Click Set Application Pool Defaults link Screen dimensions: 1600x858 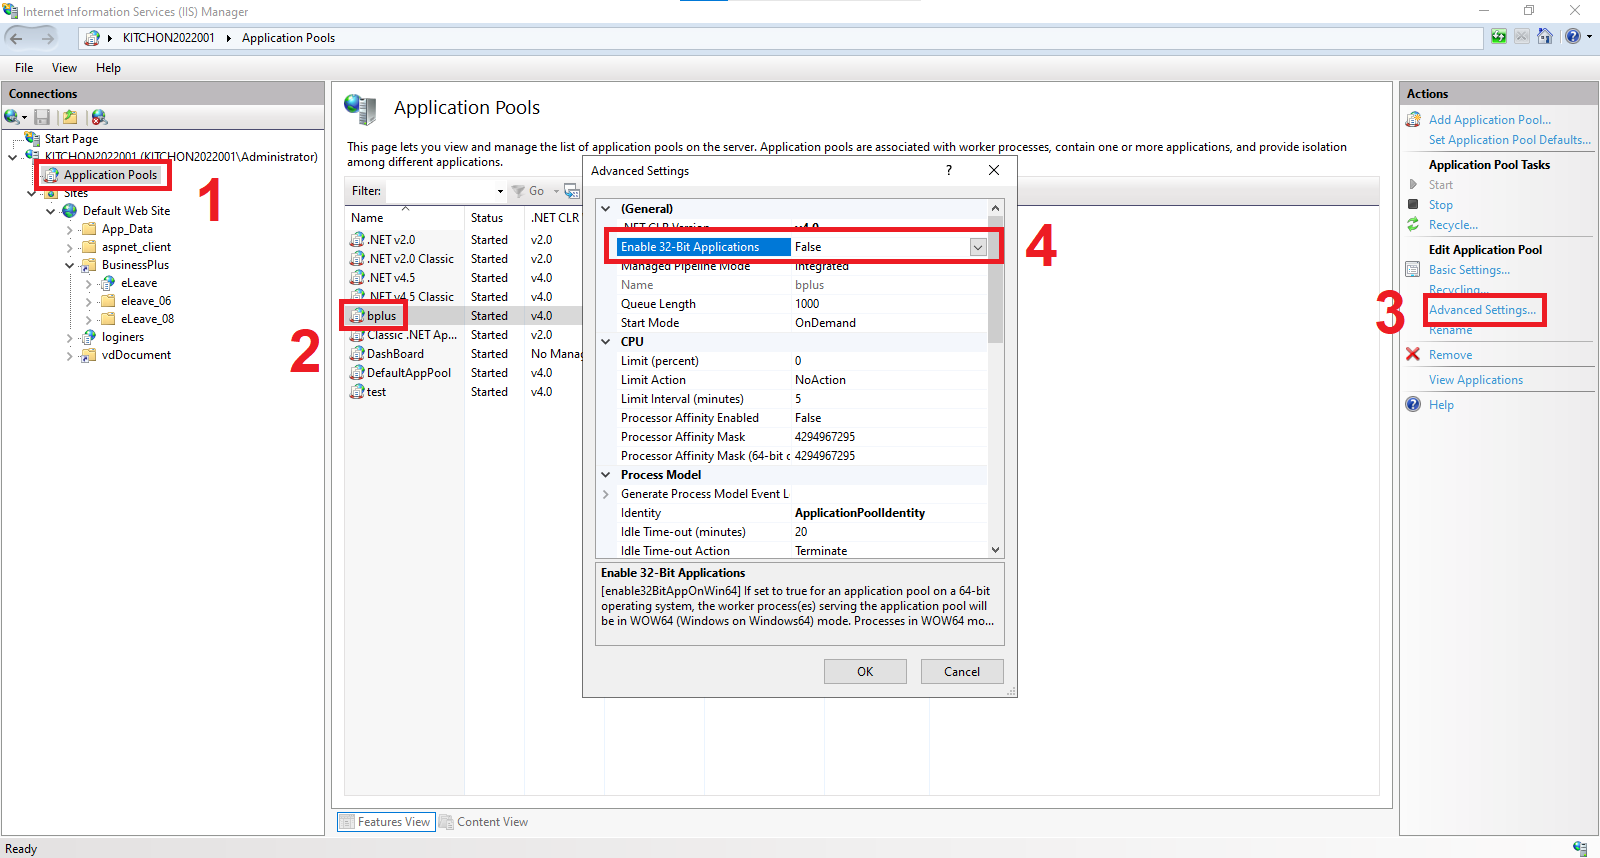point(1509,140)
